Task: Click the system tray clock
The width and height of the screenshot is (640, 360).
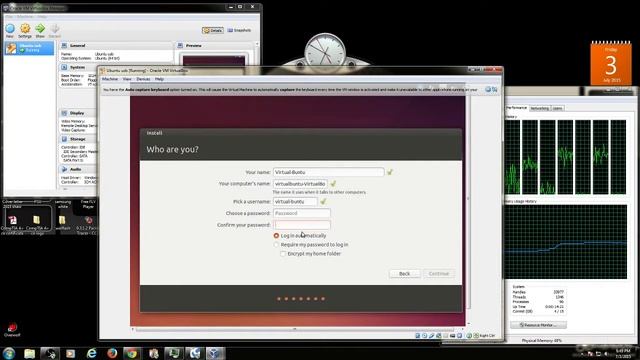Action: point(623,353)
